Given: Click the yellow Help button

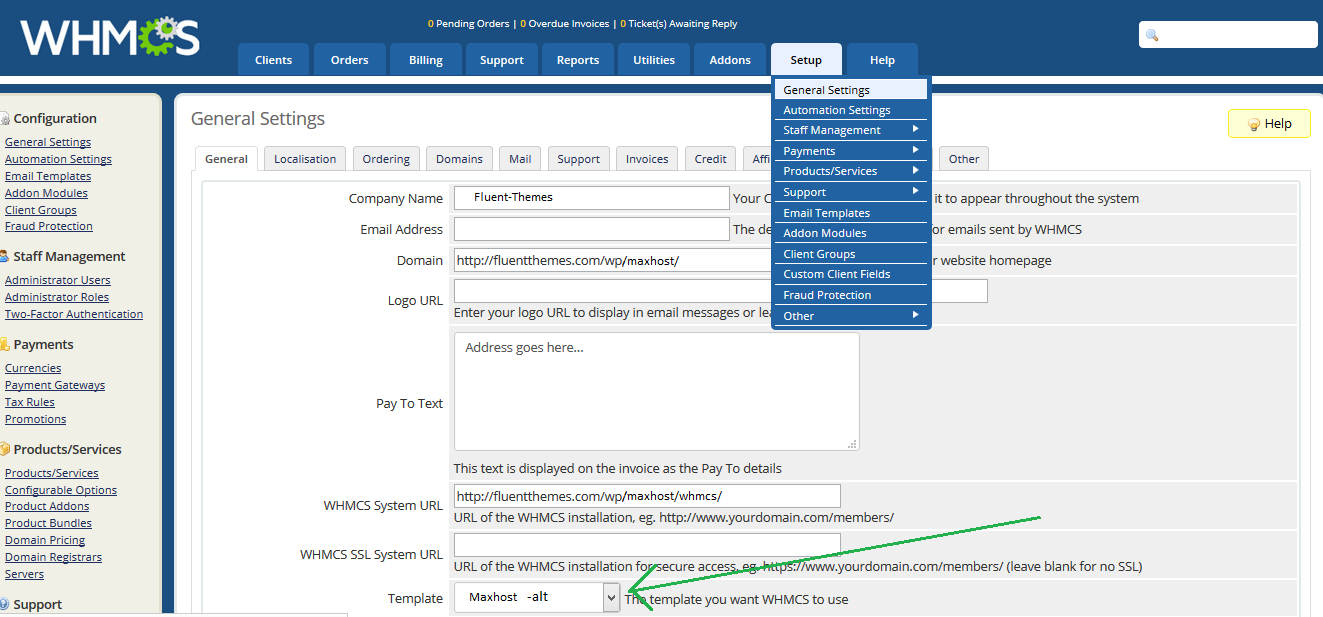Looking at the screenshot, I should [1269, 124].
